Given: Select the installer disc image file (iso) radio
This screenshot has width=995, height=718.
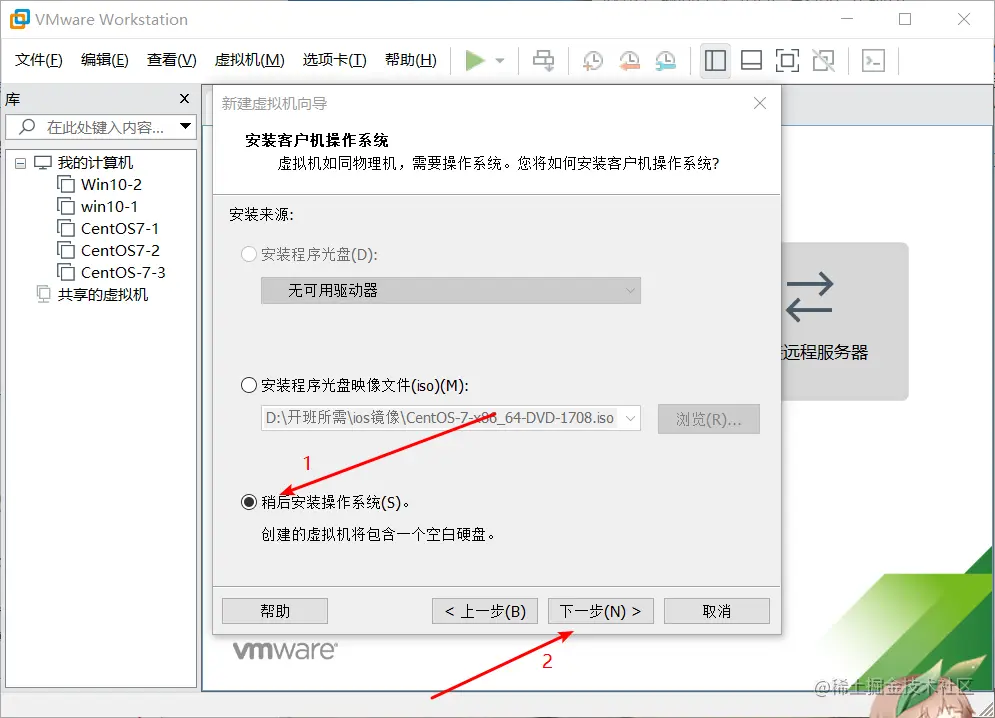Looking at the screenshot, I should point(249,385).
